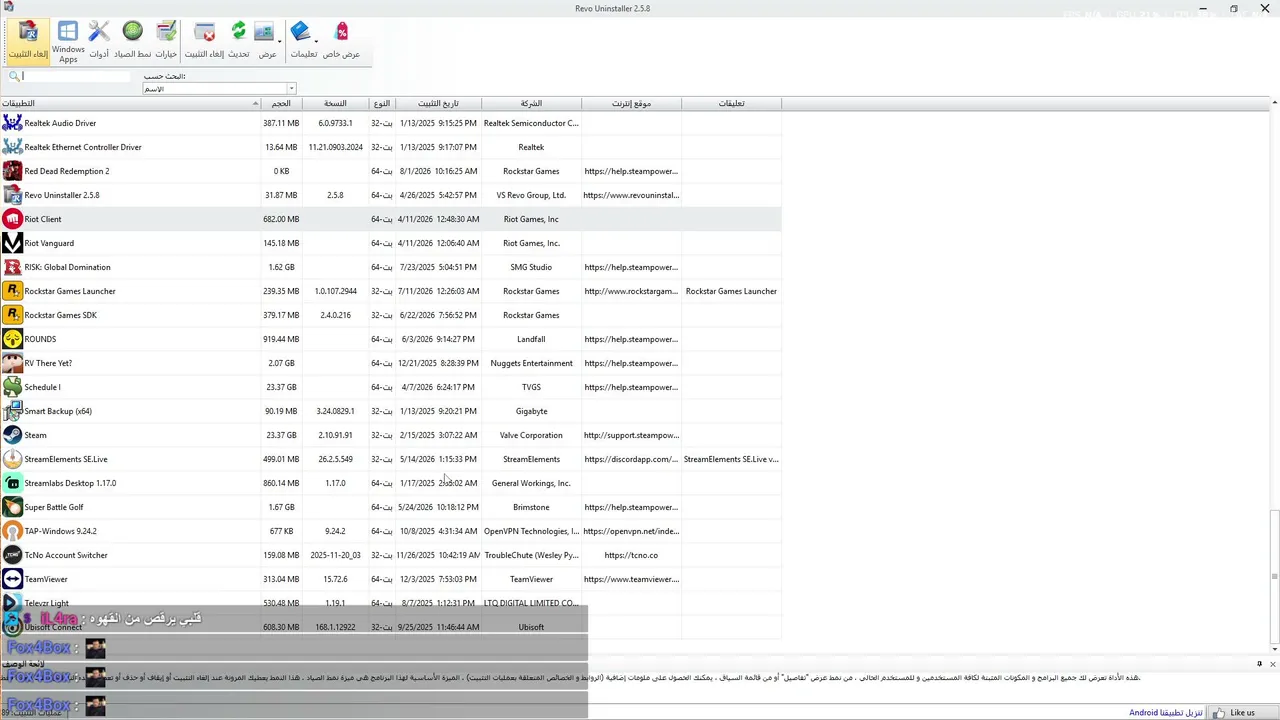This screenshot has width=1280, height=720.
Task: Open the special offer (عرض خاص) tag icon
Action: pyautogui.click(x=341, y=41)
